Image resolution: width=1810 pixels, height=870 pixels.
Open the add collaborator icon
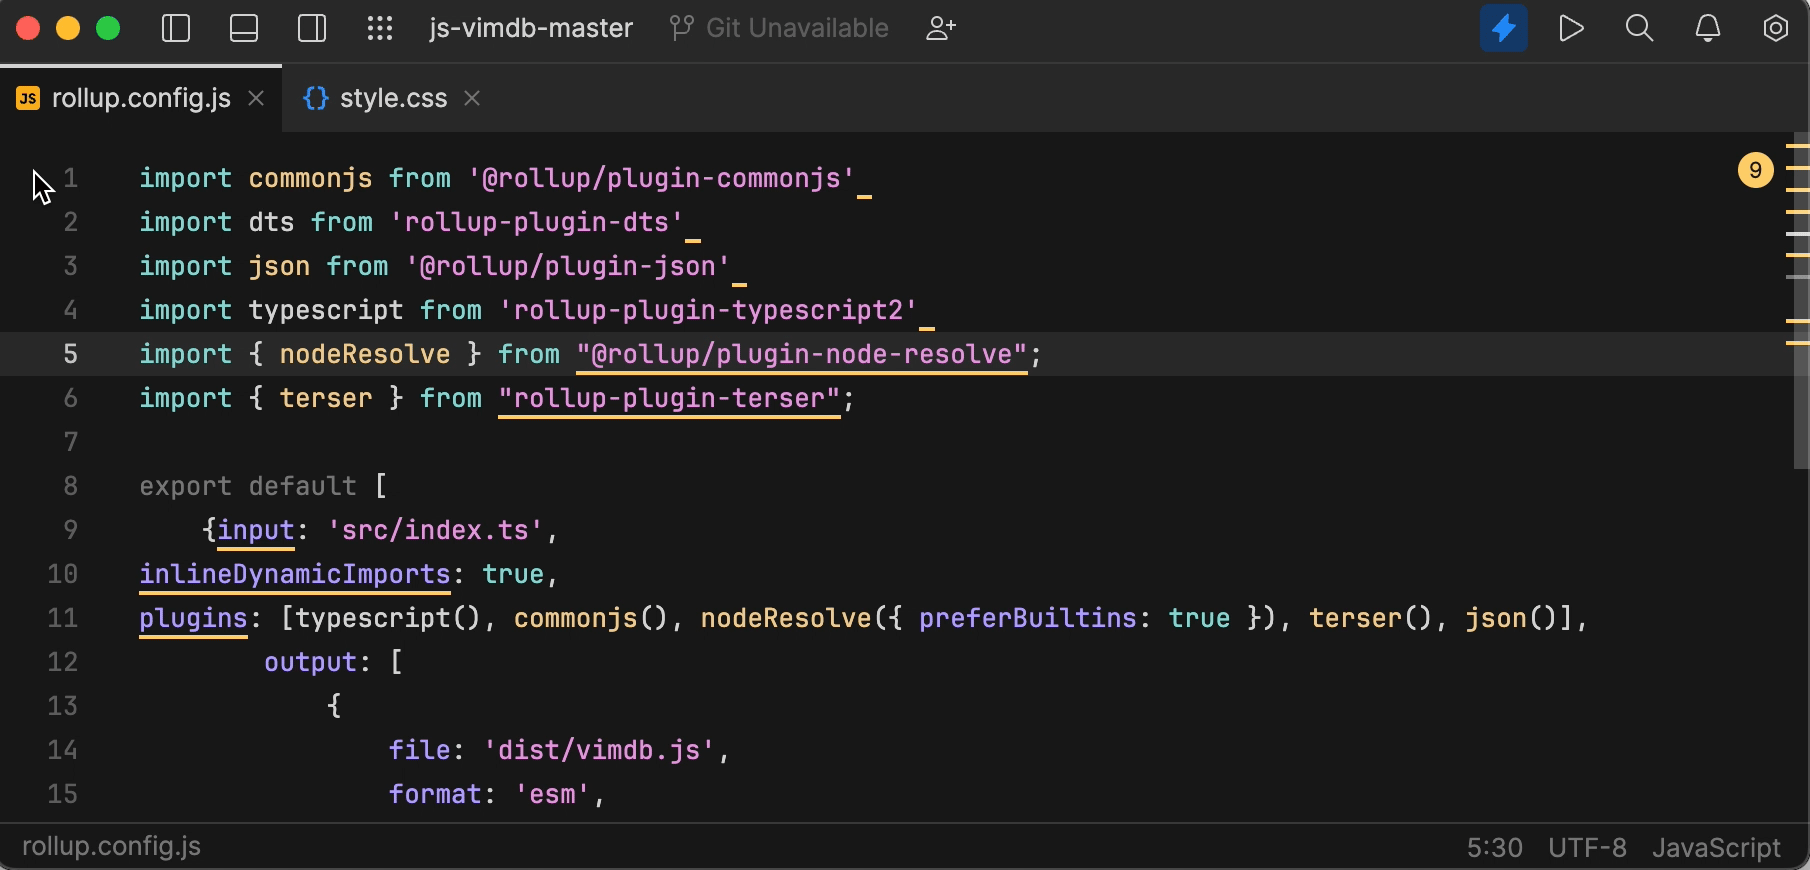[x=940, y=28]
